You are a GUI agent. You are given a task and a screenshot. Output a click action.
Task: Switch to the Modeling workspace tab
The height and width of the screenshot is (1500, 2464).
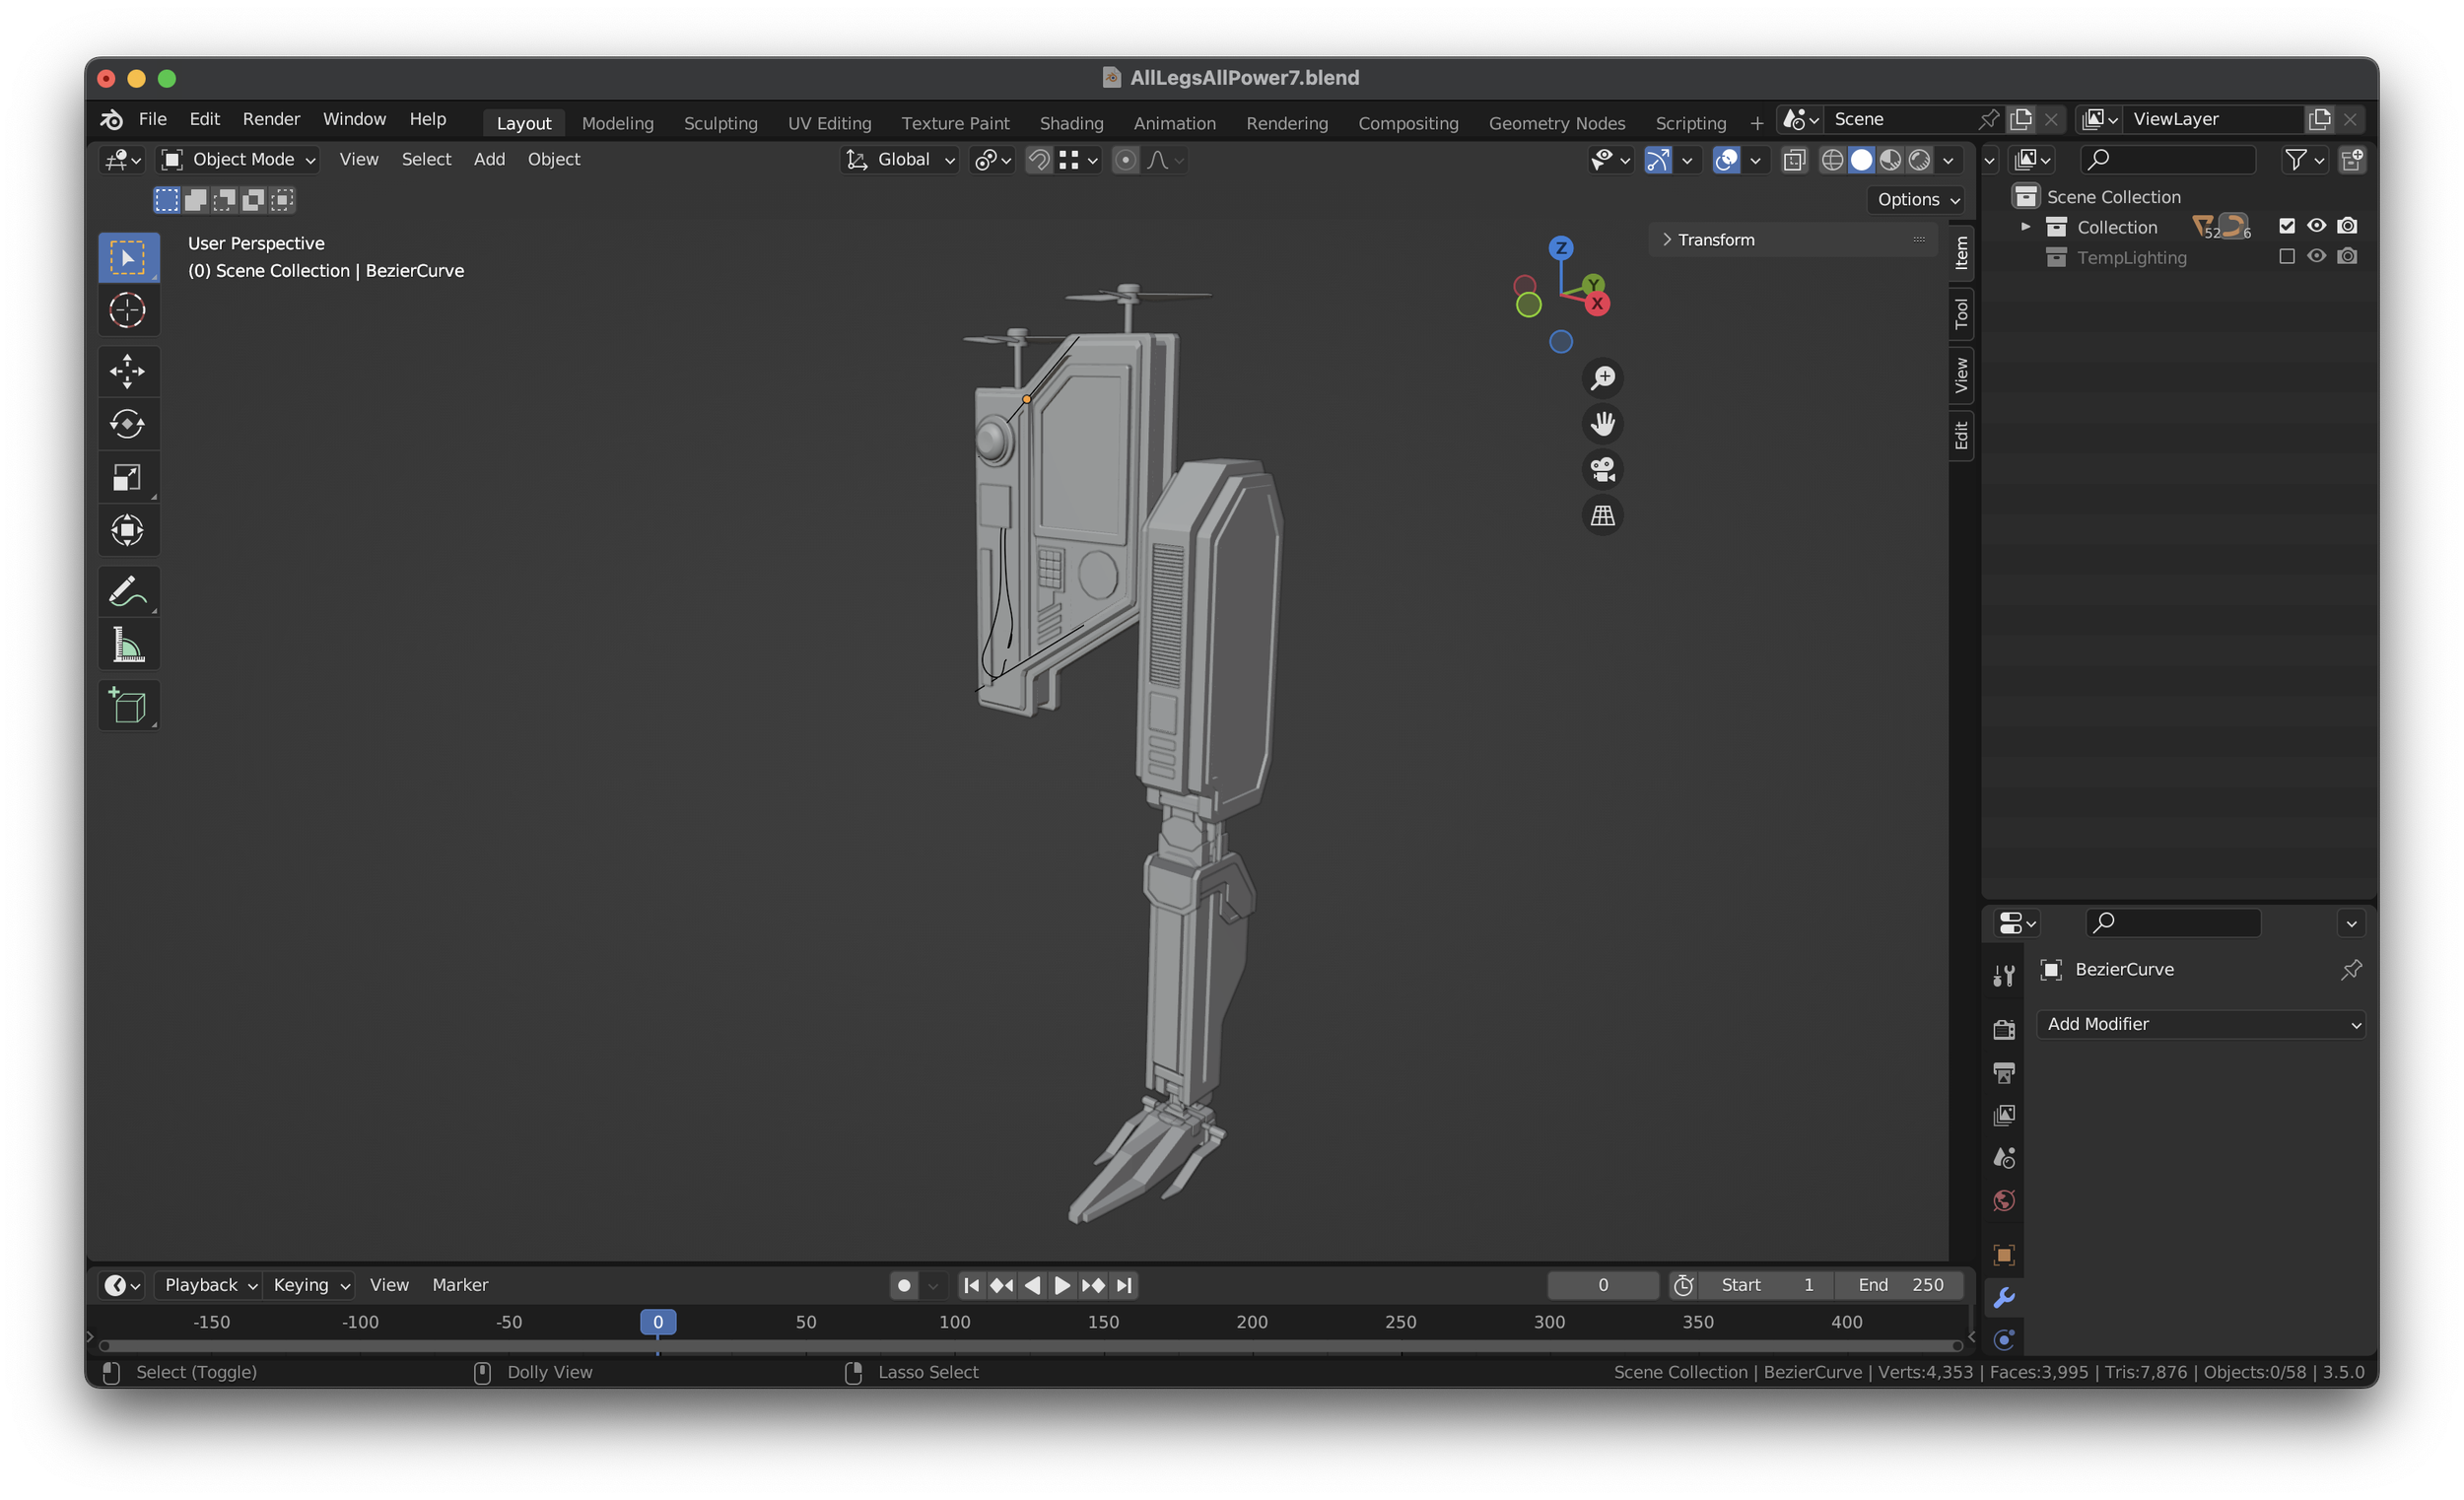618,123
